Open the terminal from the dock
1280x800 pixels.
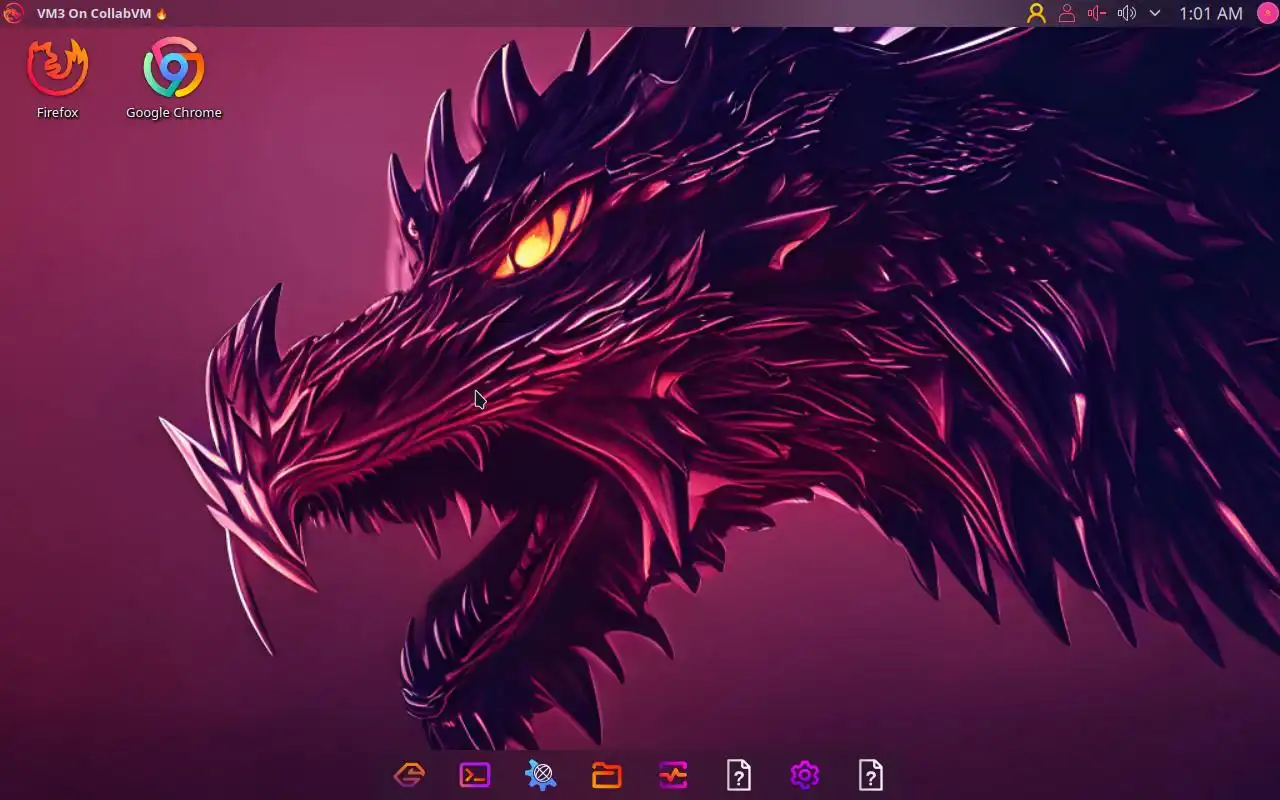pos(475,775)
